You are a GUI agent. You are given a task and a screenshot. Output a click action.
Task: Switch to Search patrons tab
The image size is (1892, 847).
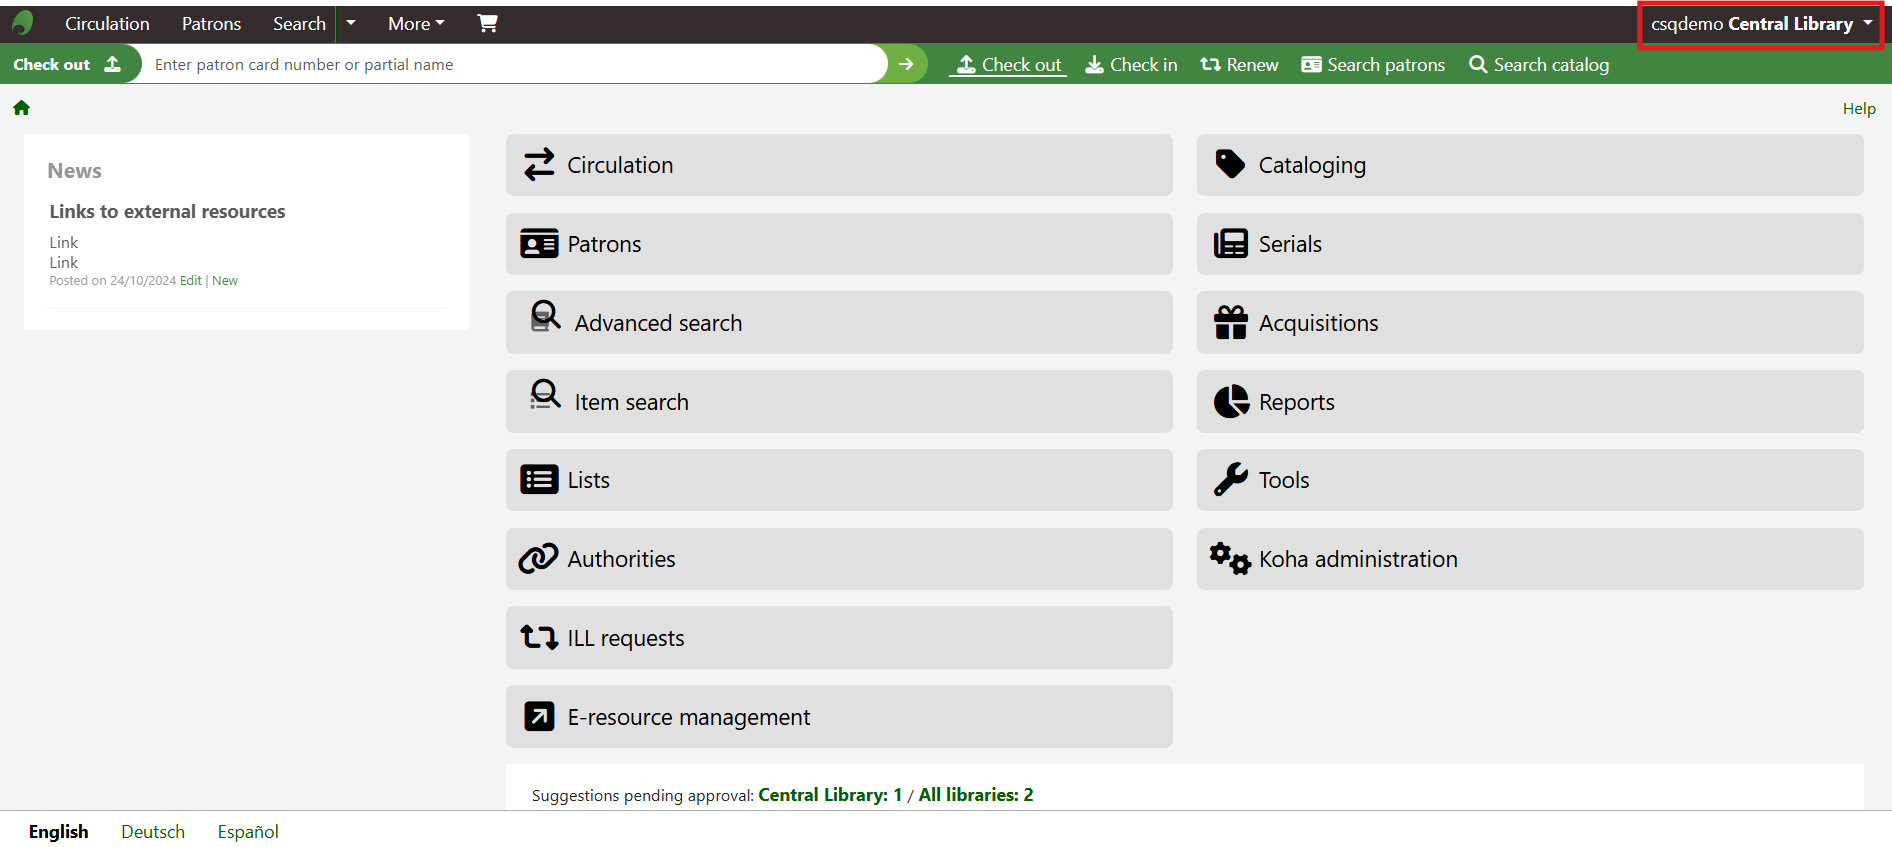[1373, 64]
